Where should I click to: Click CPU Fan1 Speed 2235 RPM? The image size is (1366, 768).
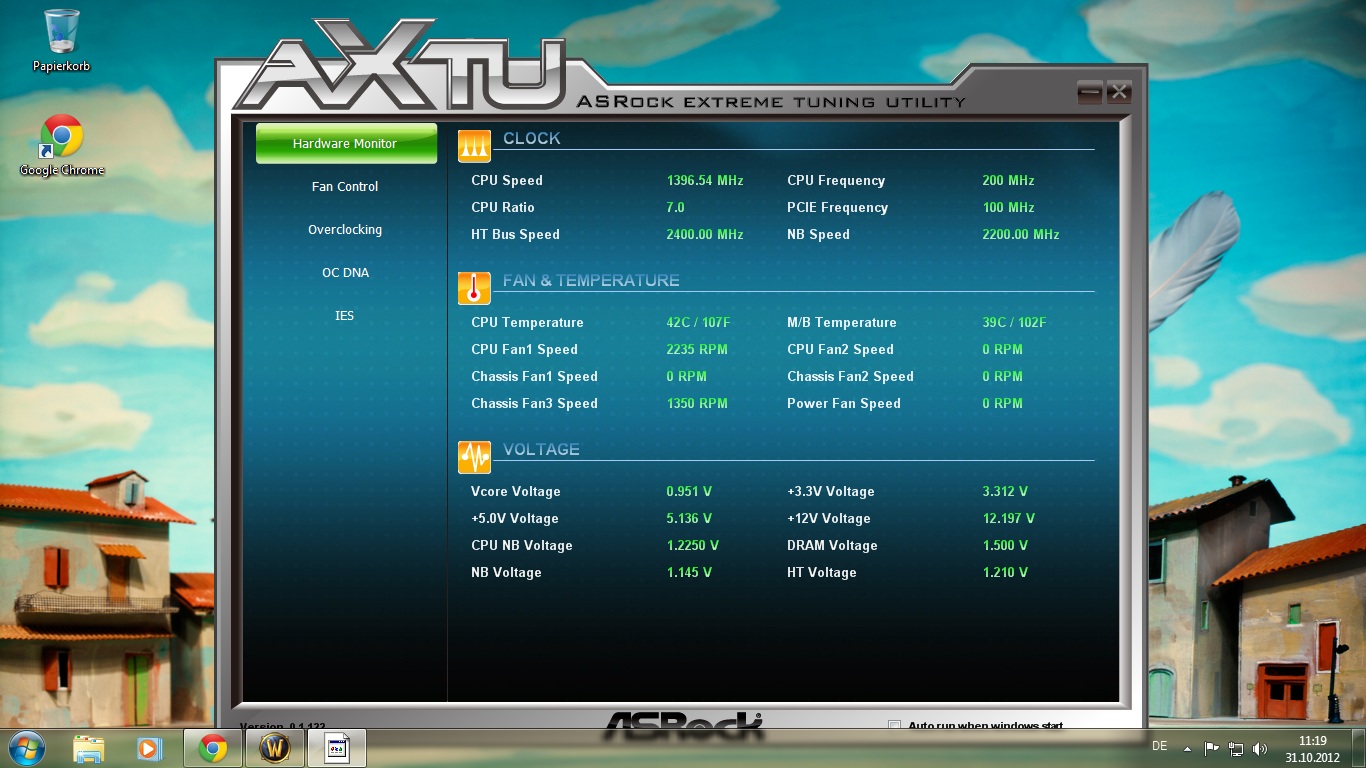[x=697, y=349]
